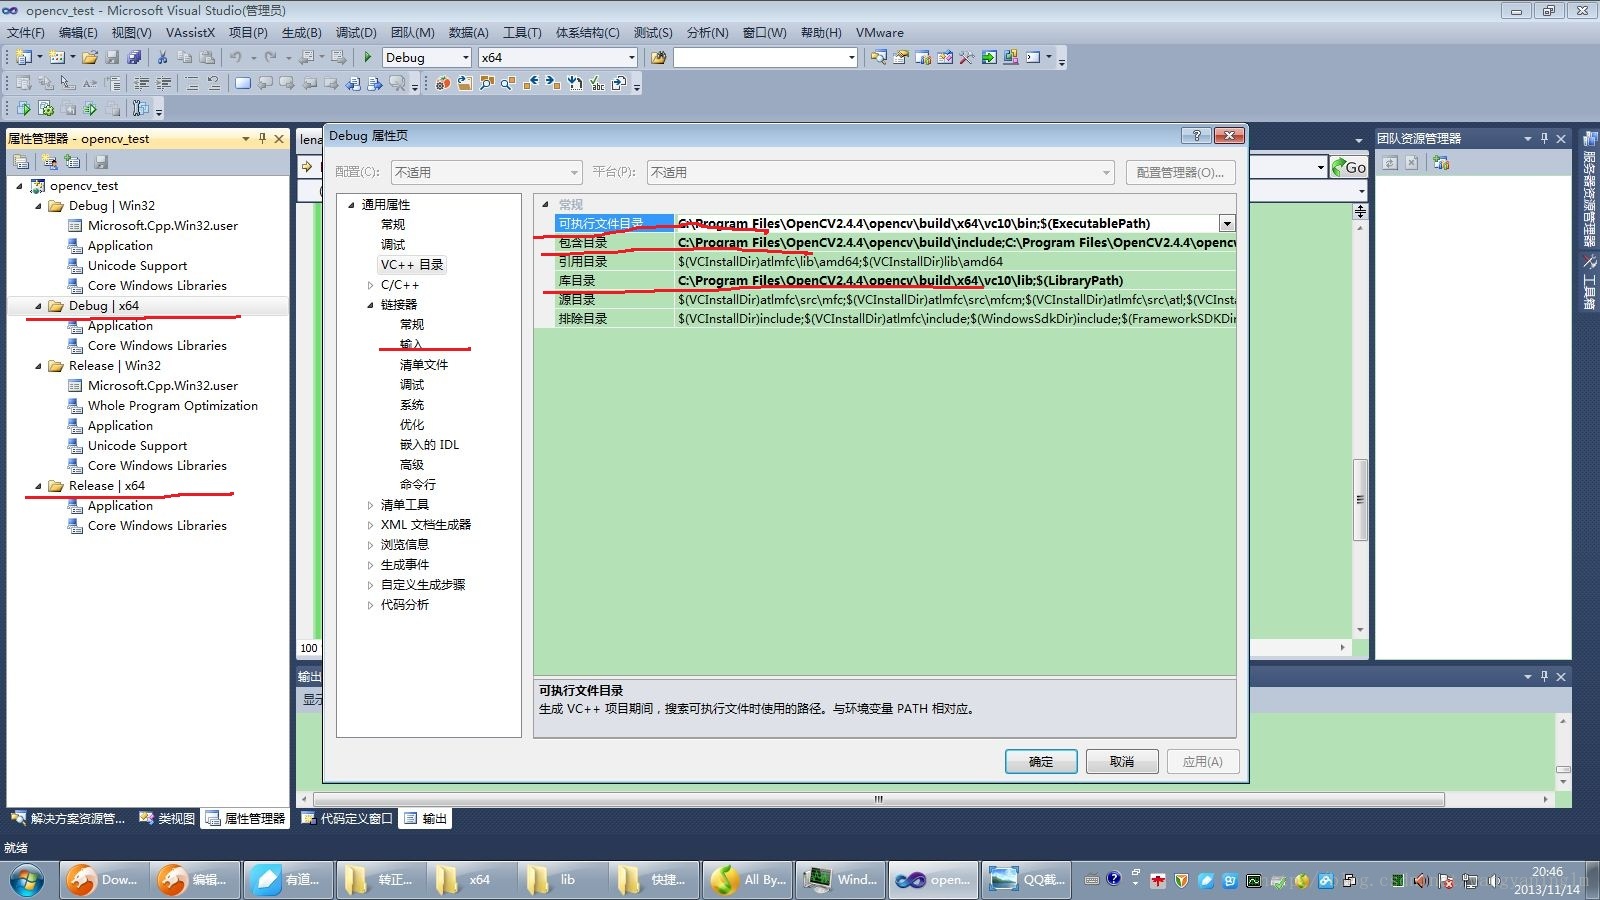Expand the C/C++ property category

[x=370, y=285]
